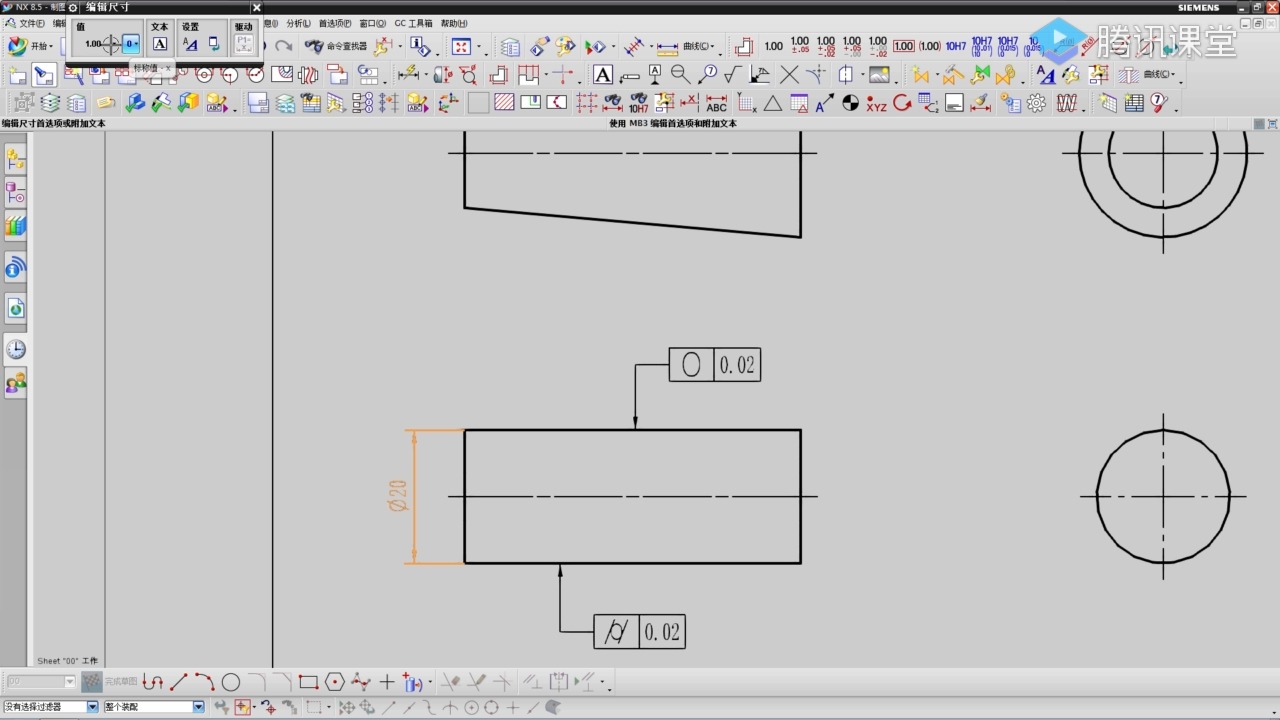Click reset settings icon in 设置 group
The height and width of the screenshot is (720, 1280).
coord(214,44)
